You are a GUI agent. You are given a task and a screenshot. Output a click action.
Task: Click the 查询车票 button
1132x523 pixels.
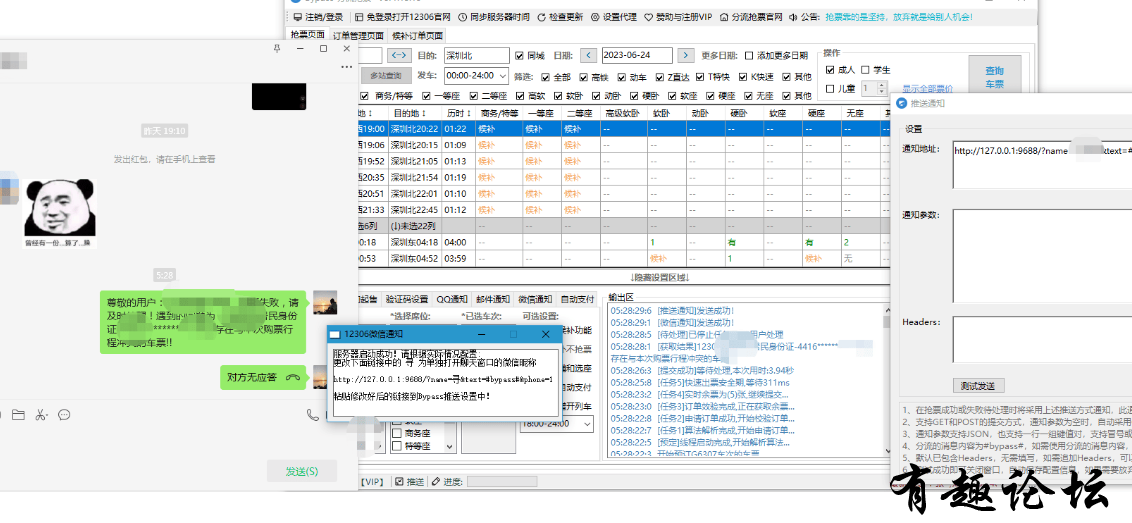point(994,76)
